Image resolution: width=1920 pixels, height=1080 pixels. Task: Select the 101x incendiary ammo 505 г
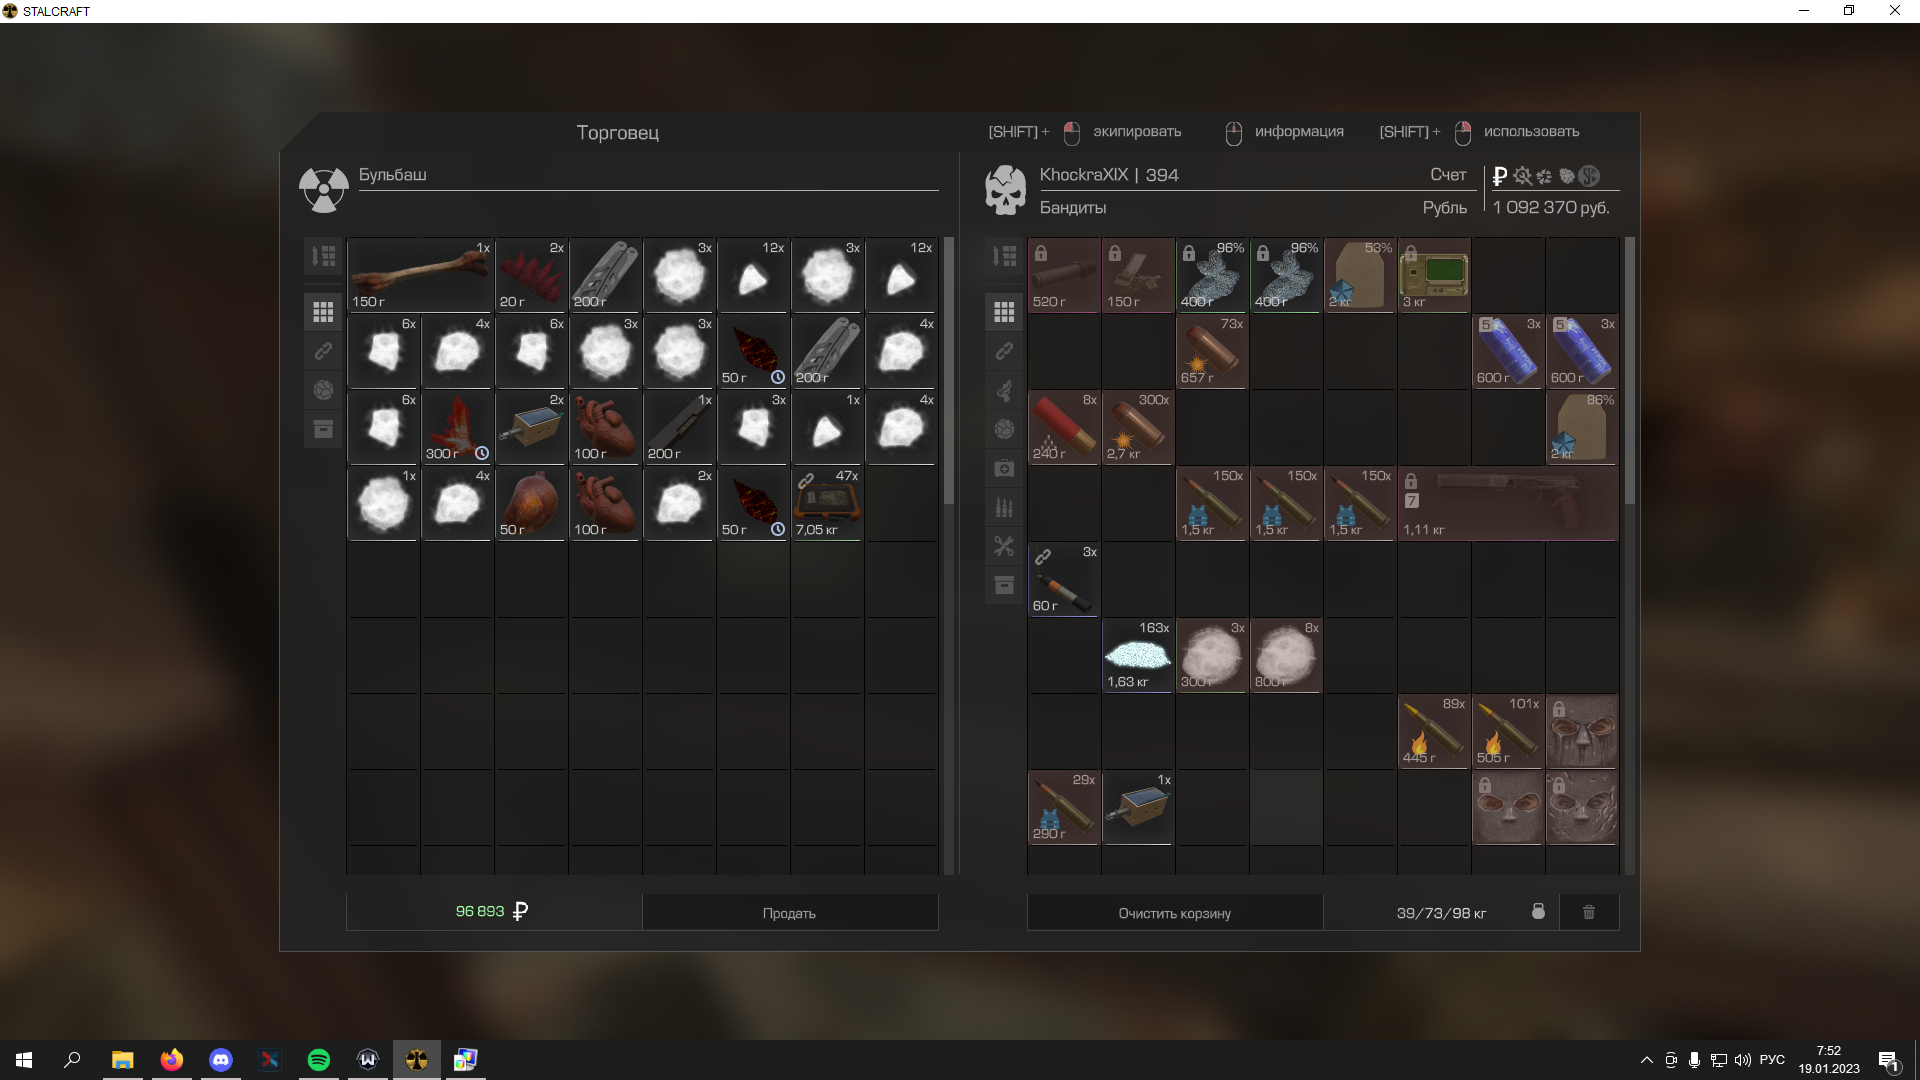[1508, 731]
